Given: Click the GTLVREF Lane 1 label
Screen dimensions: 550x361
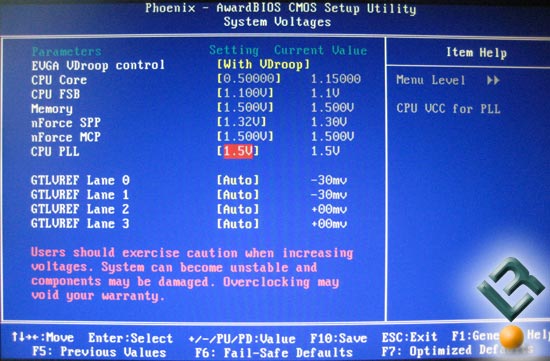Looking at the screenshot, I should [x=80, y=195].
